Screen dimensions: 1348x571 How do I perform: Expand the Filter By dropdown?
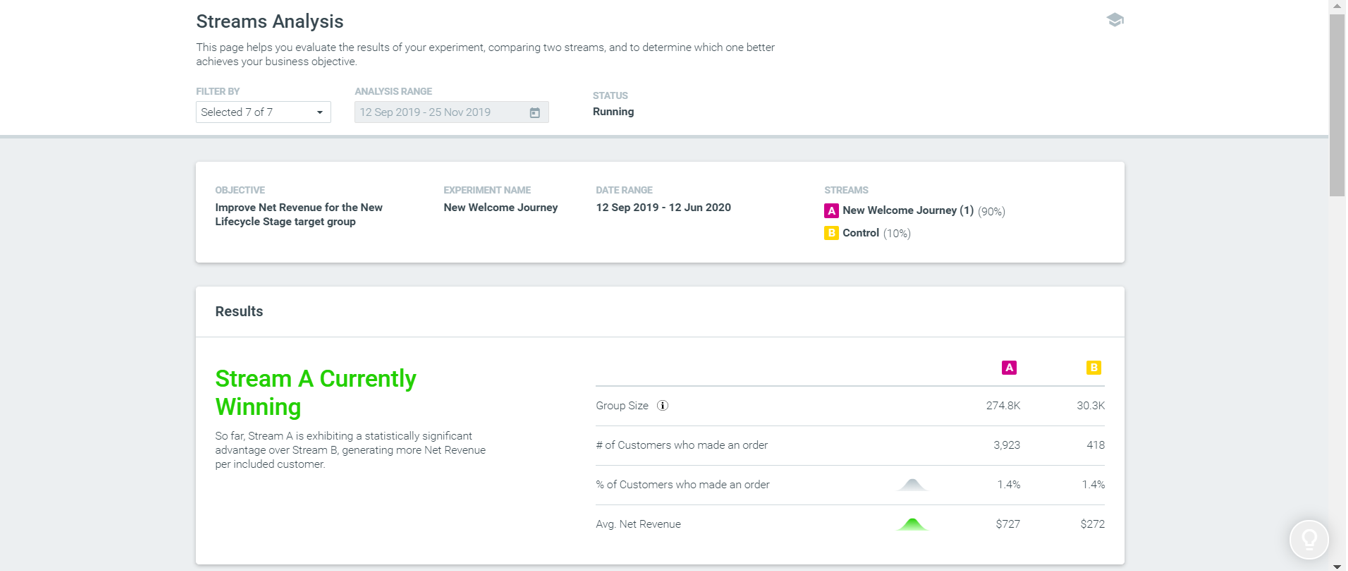263,112
